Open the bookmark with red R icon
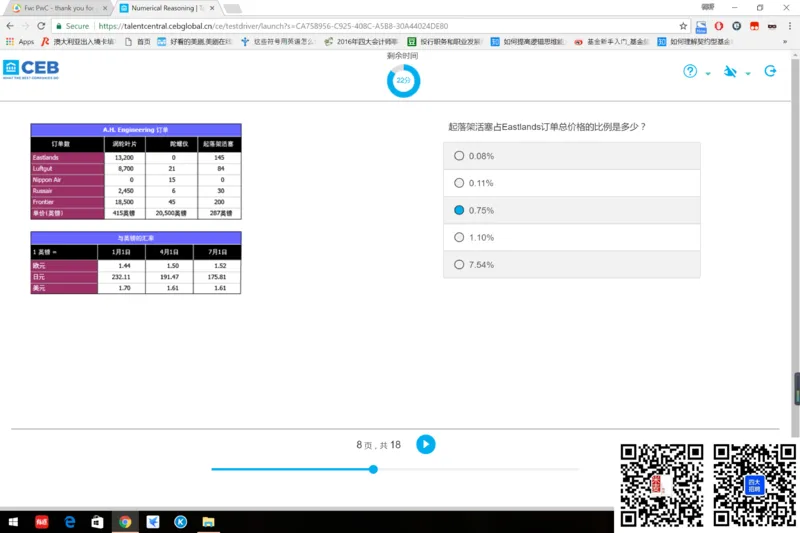 coord(78,42)
